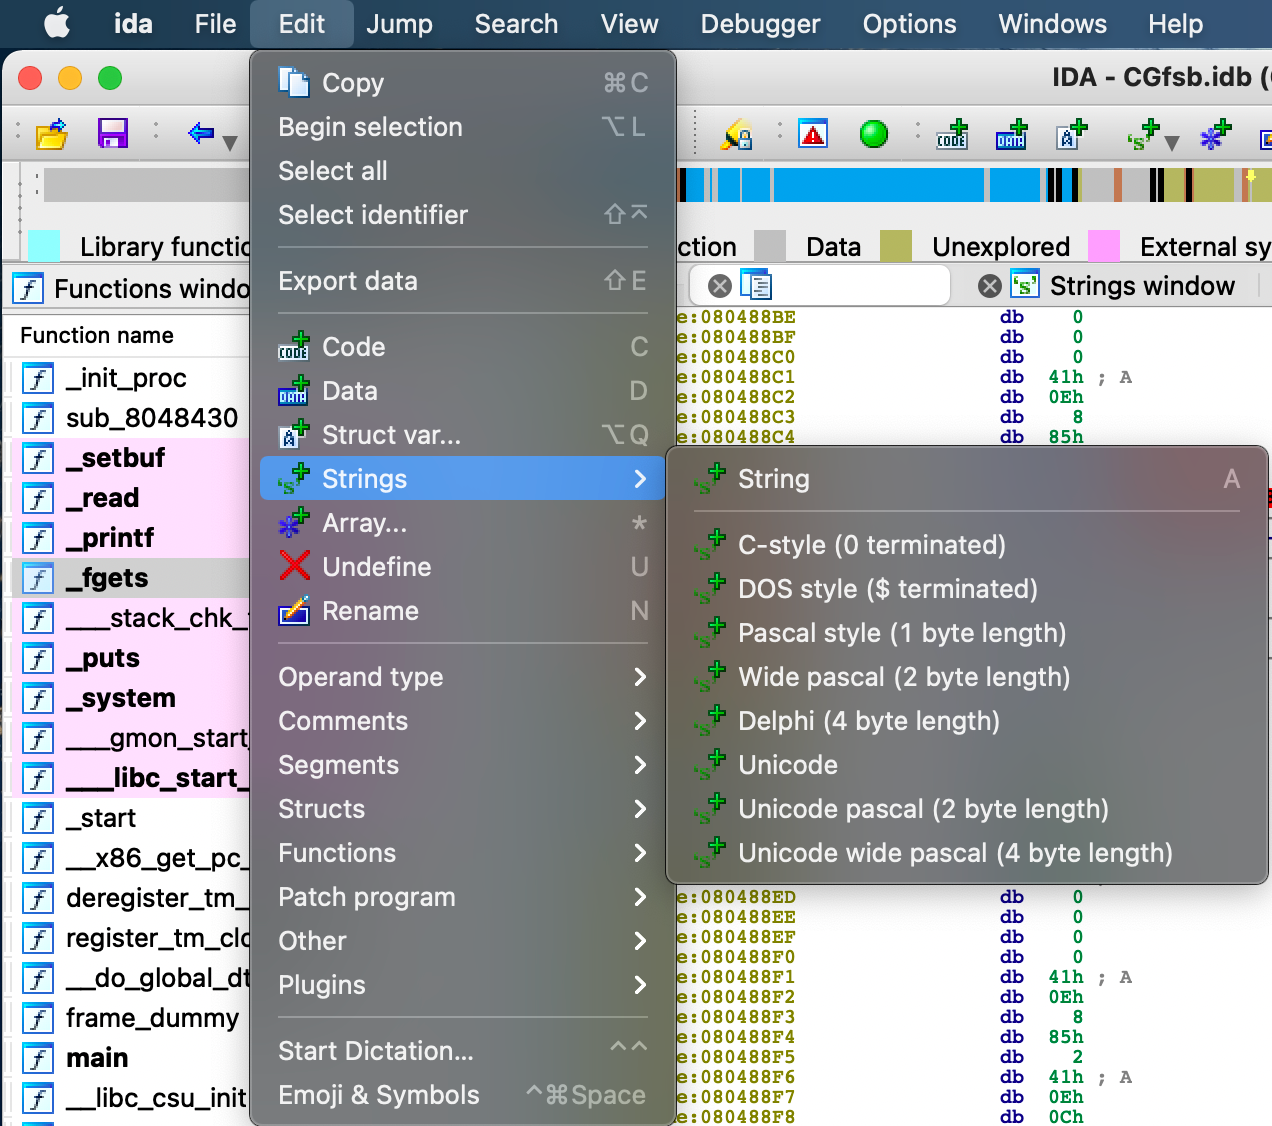Expand the Plugins submenu

(x=463, y=985)
